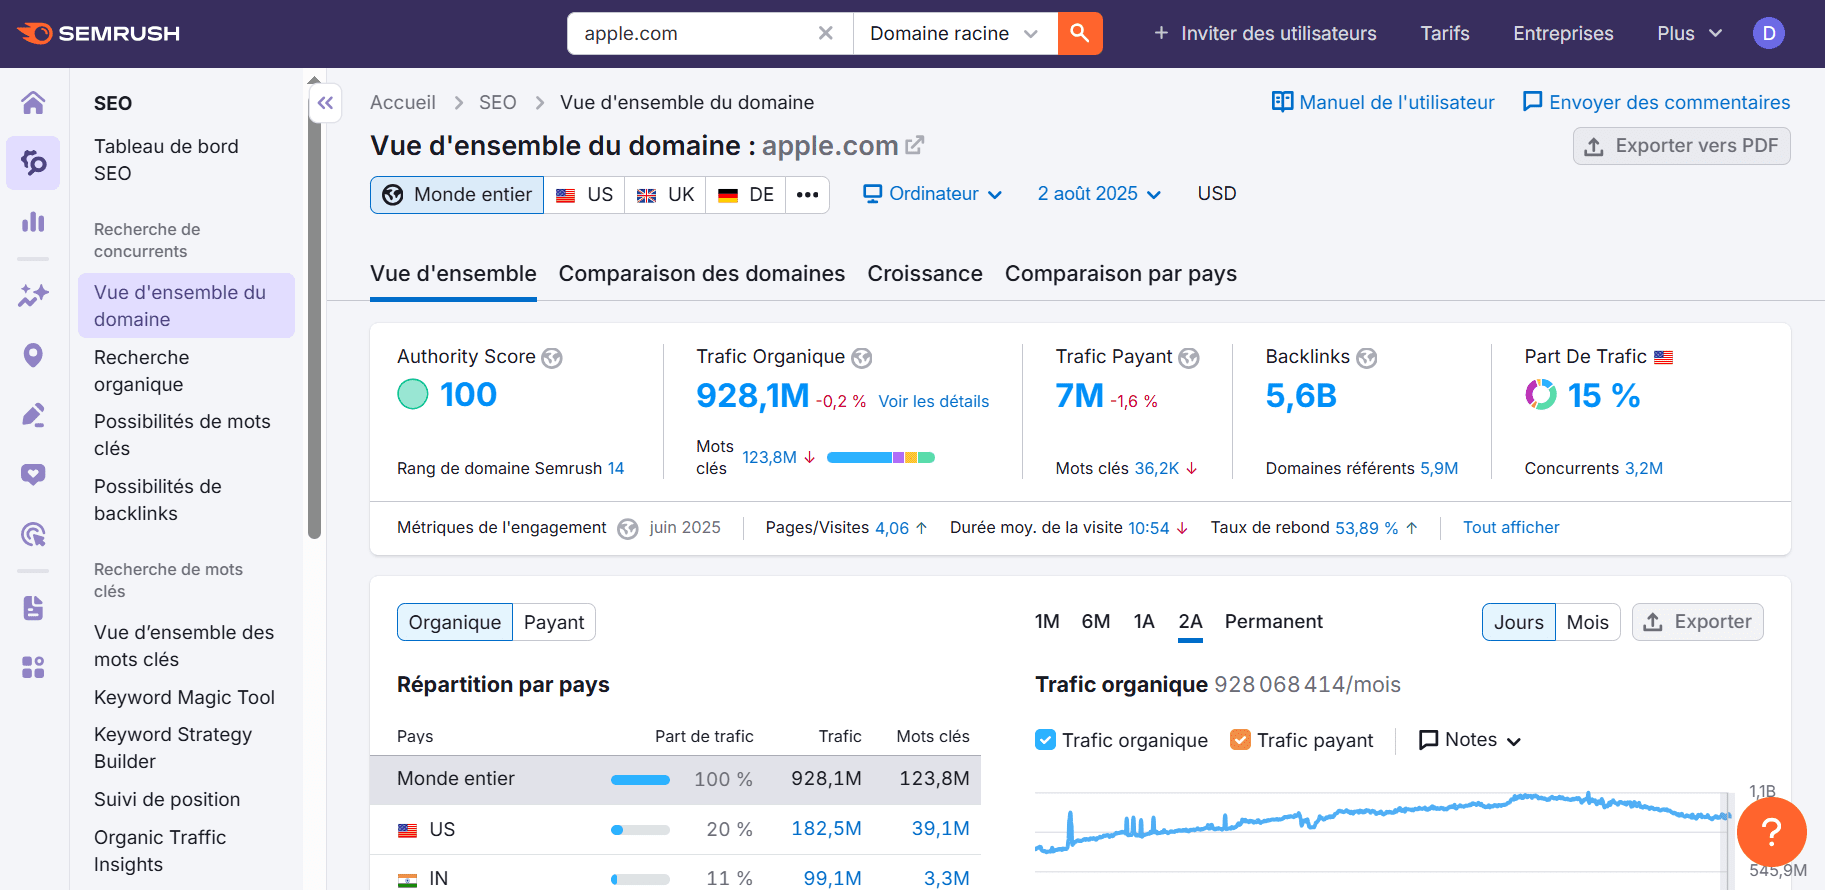1825x890 pixels.
Task: Open the USD currency selector
Action: tap(1217, 194)
